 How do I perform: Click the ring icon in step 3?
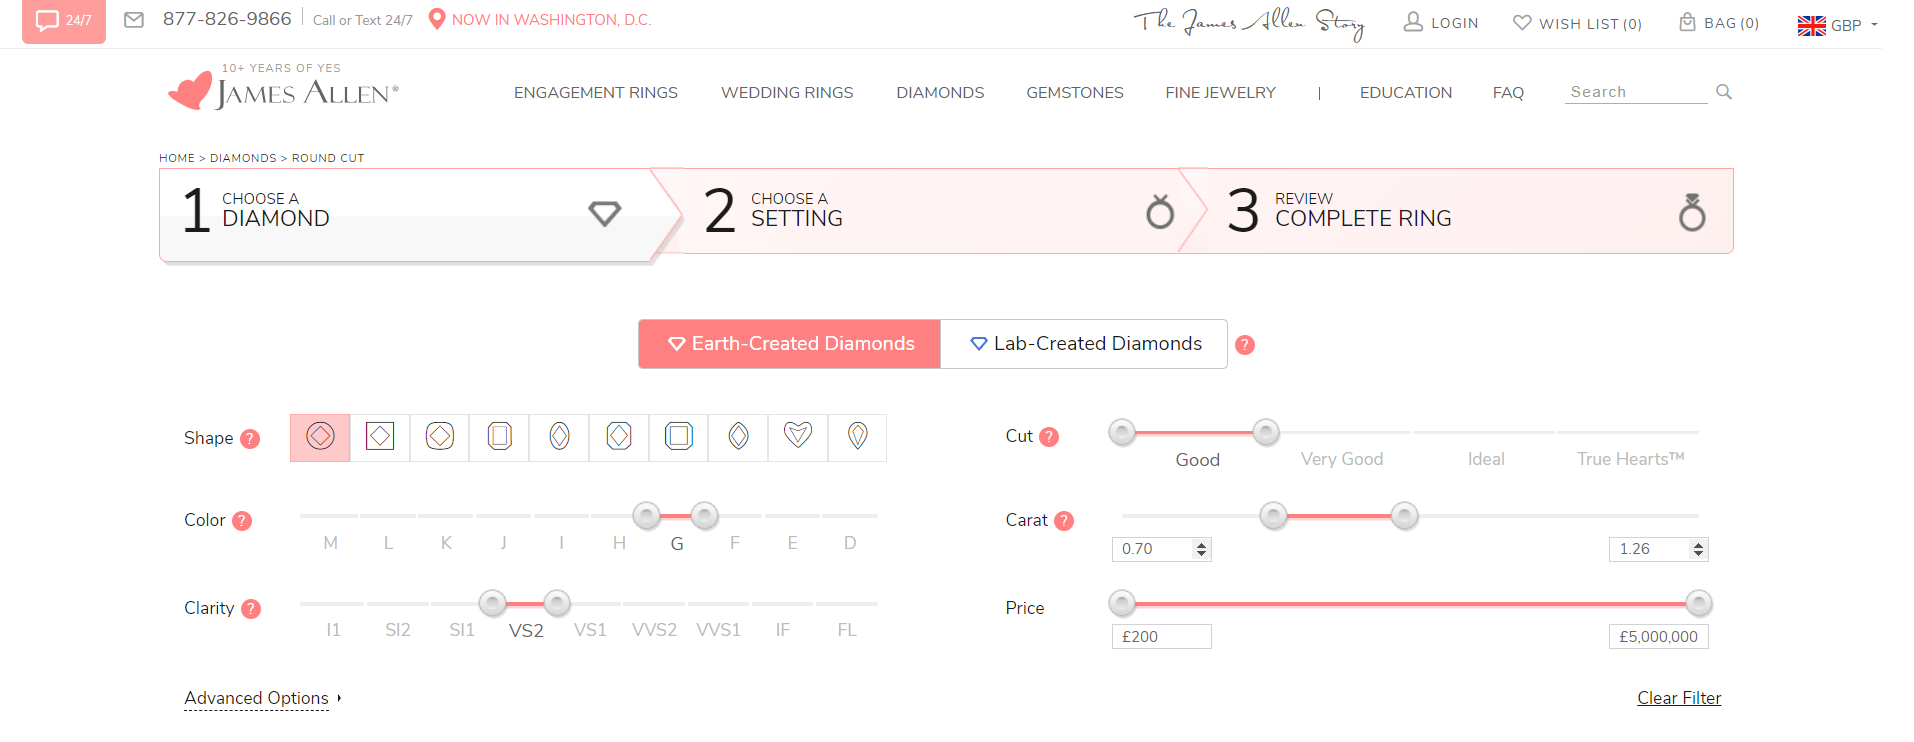pyautogui.click(x=1692, y=212)
